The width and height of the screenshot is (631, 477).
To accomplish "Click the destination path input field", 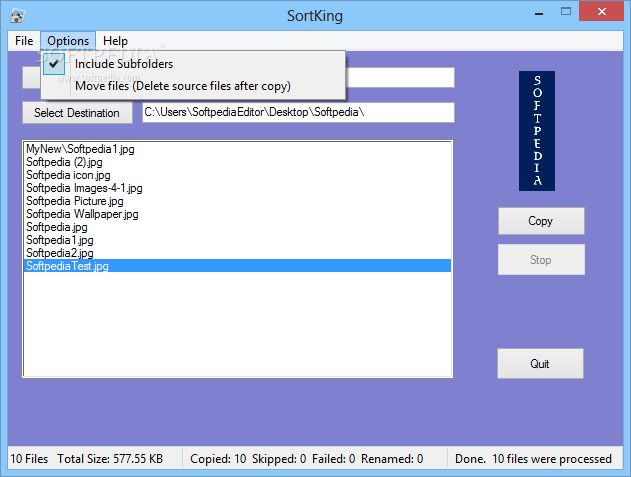I will (x=298, y=112).
